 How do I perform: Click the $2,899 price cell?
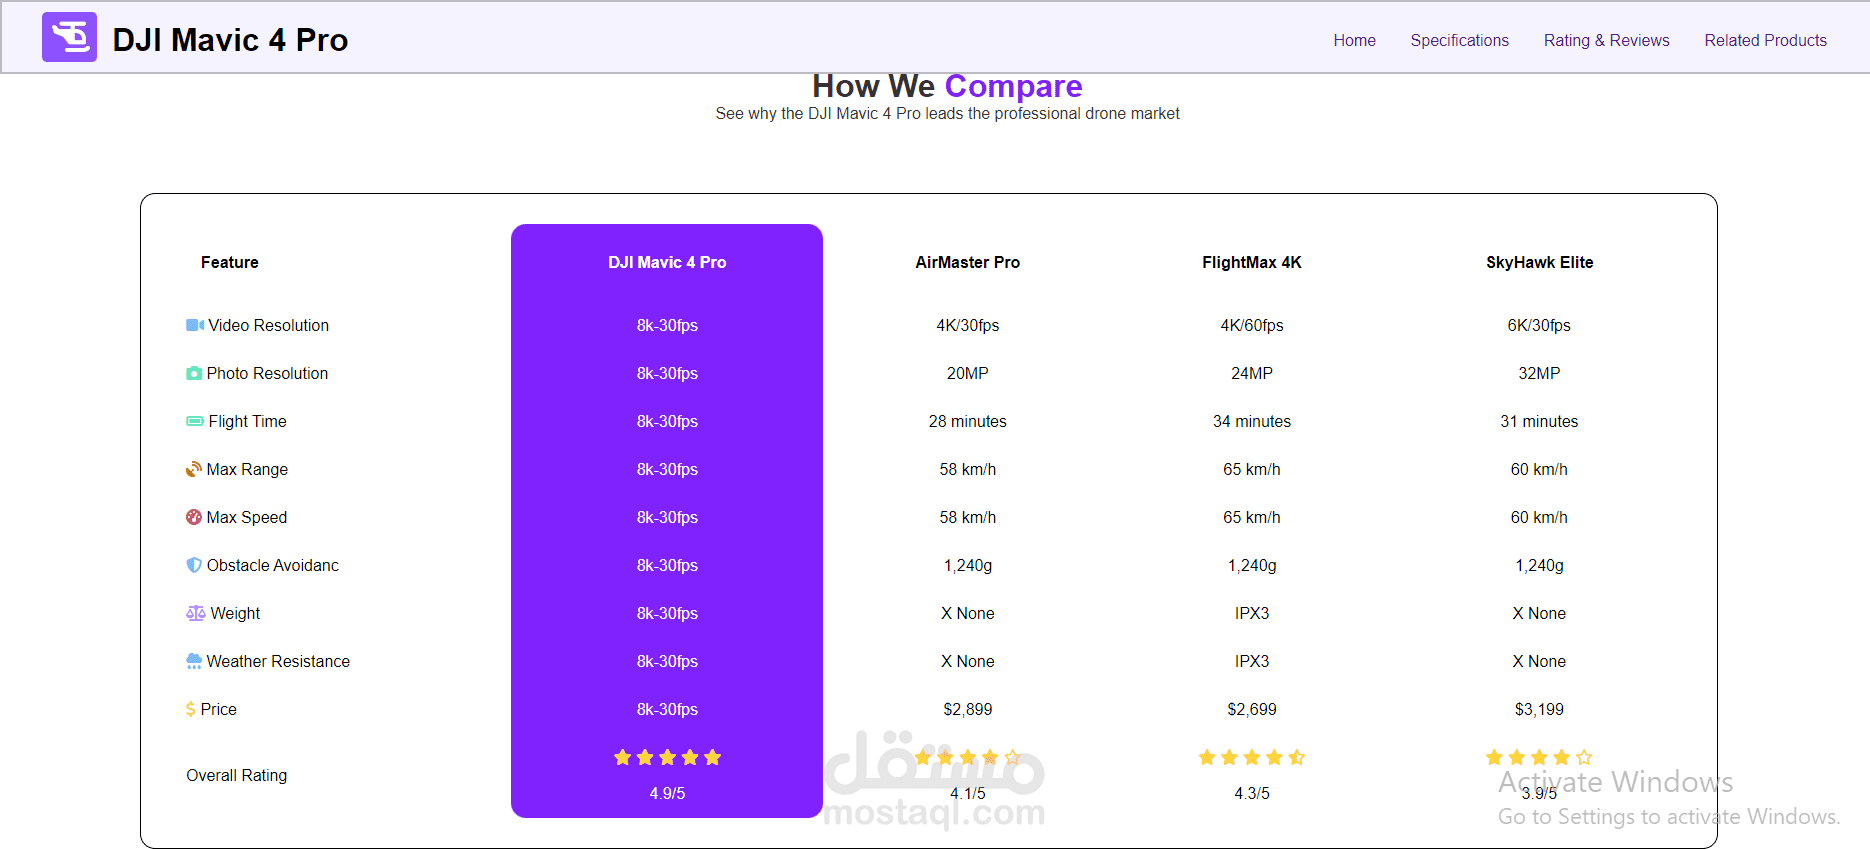(967, 709)
